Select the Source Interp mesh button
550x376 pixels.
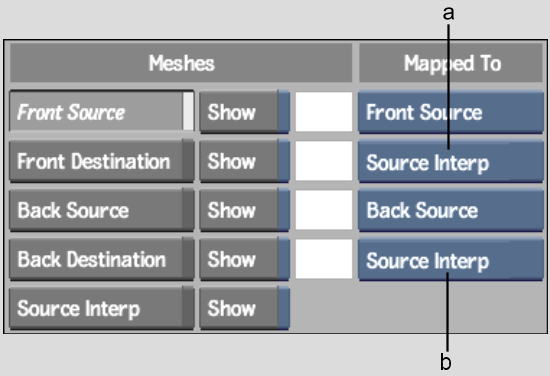101,308
